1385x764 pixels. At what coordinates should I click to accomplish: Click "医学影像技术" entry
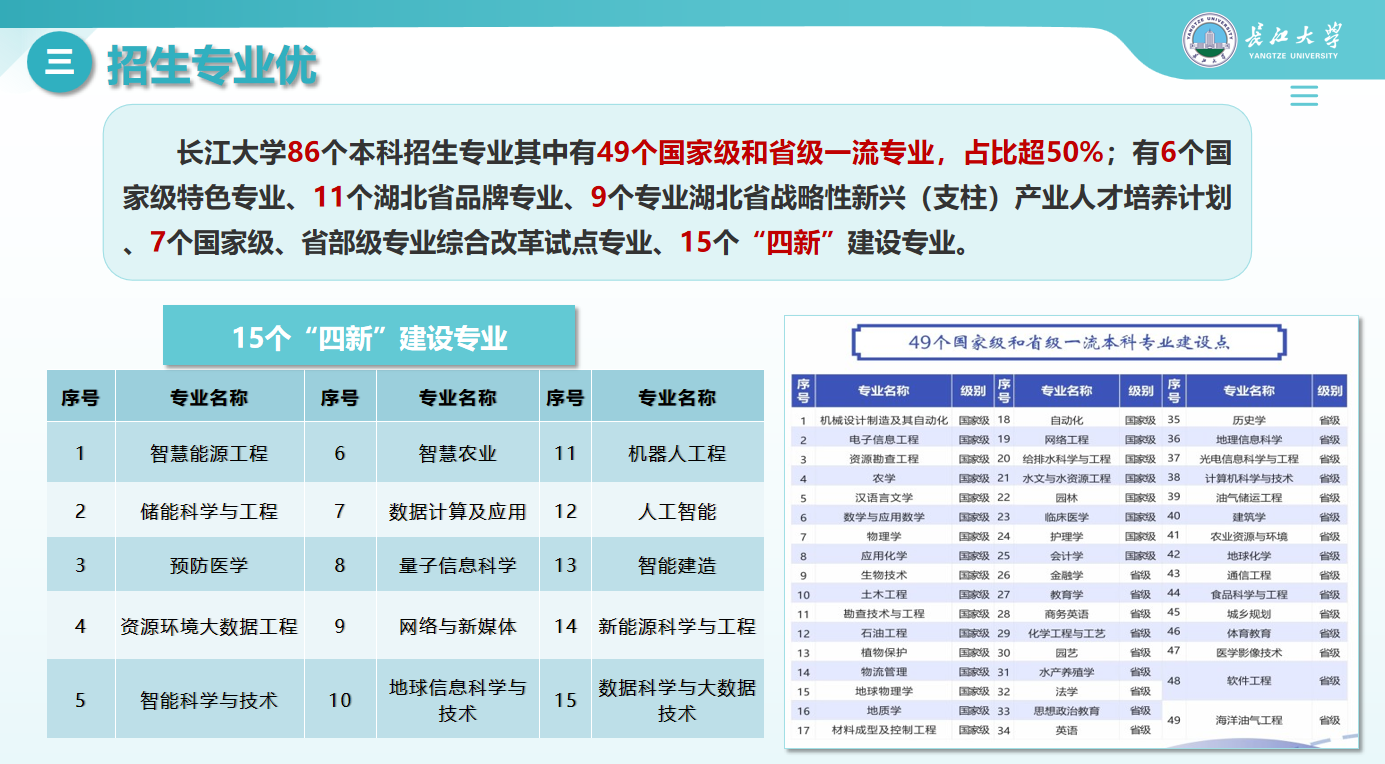coord(1249,652)
